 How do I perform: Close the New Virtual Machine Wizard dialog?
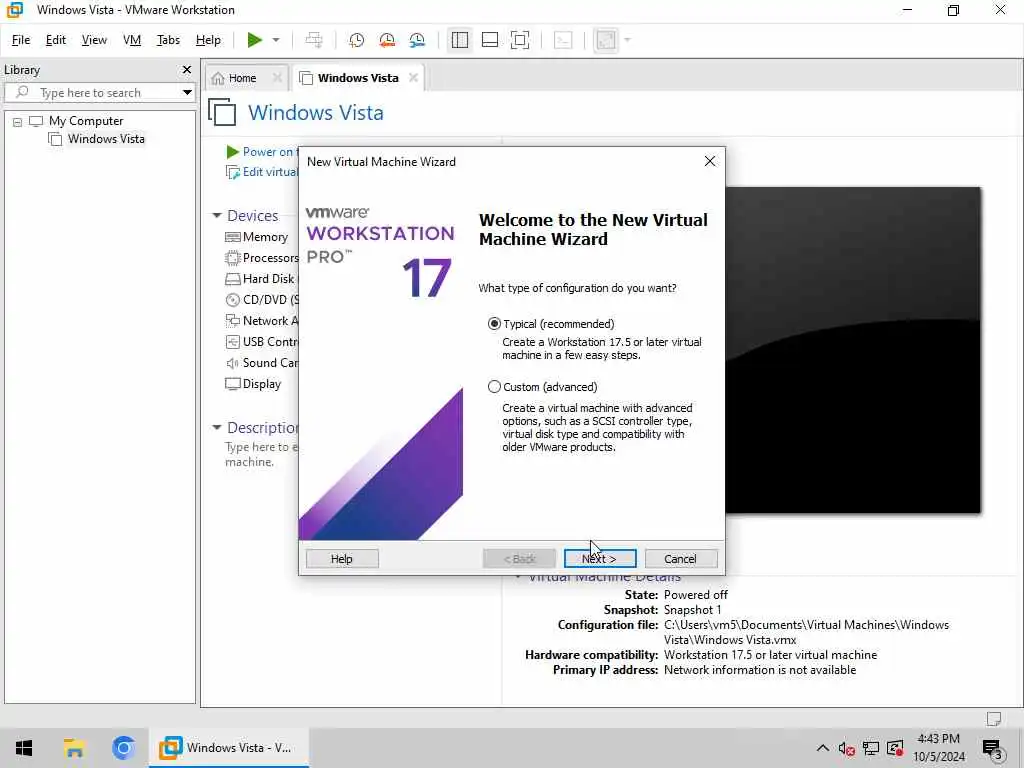tap(710, 161)
